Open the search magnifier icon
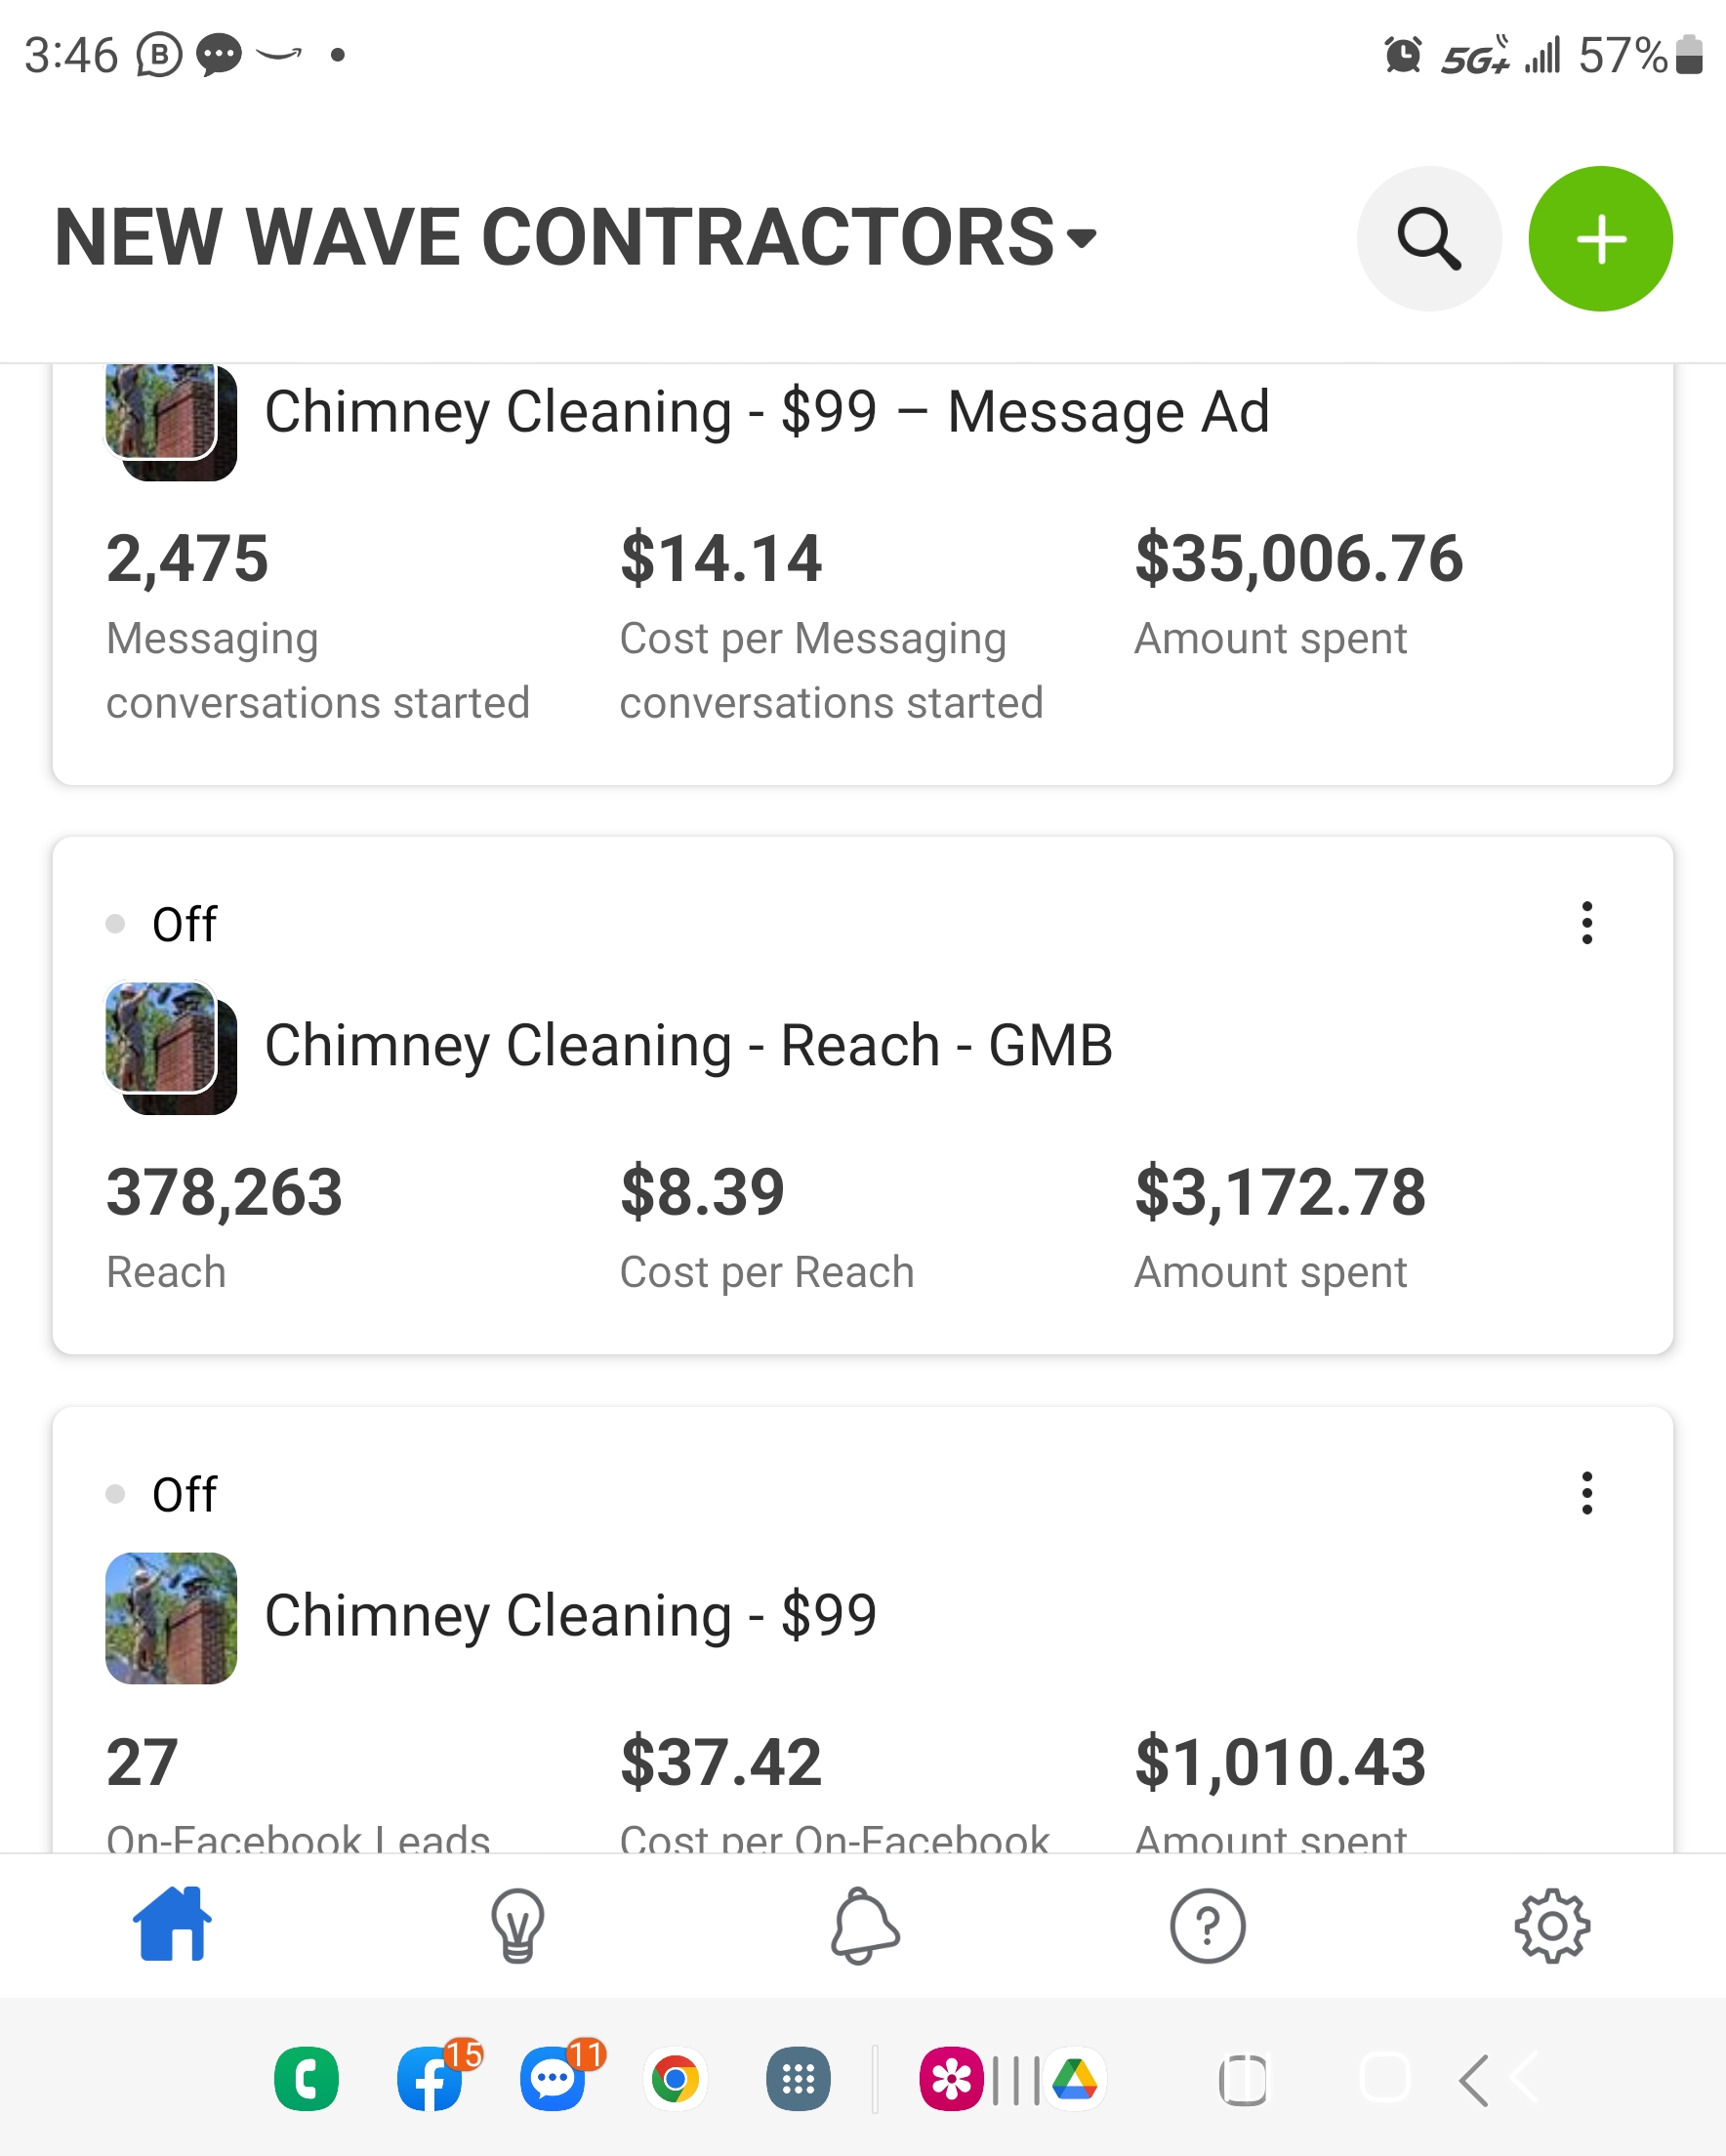 1429,239
